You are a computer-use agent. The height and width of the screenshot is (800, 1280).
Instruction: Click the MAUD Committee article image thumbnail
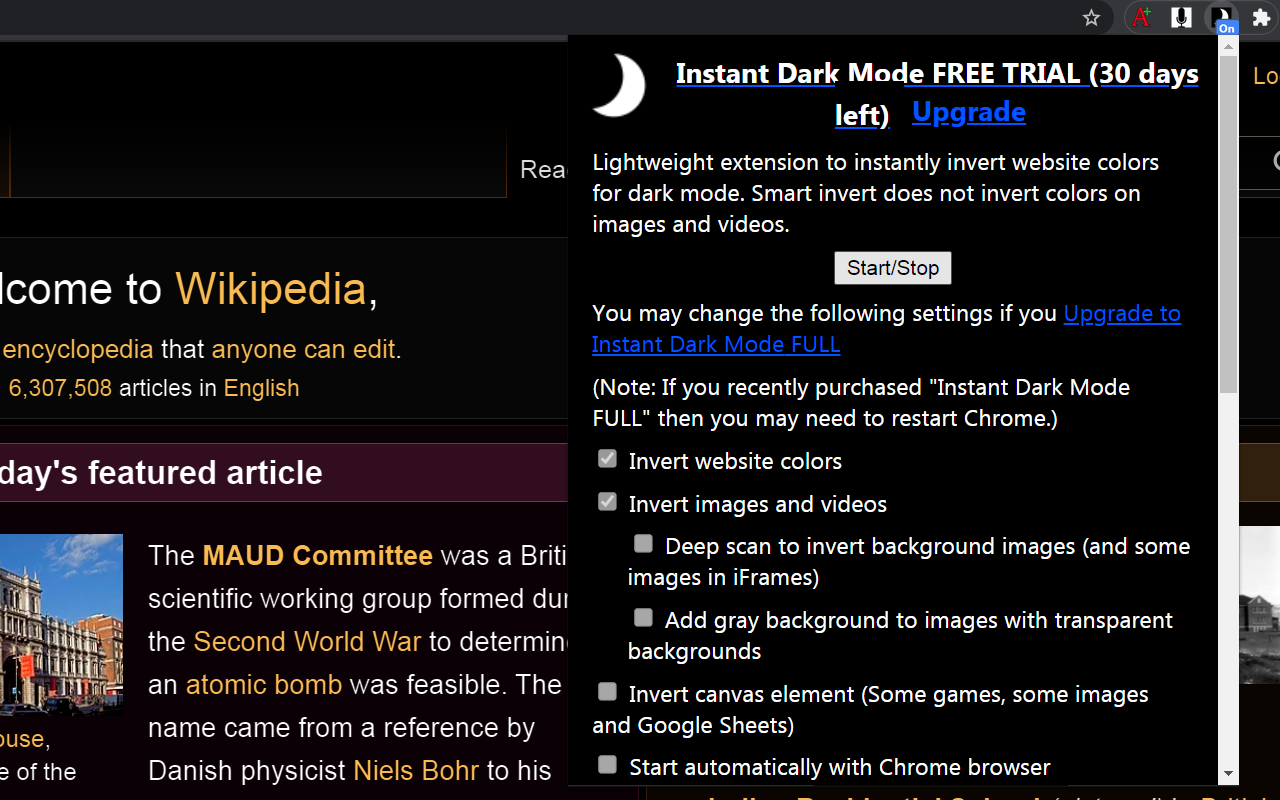click(62, 625)
